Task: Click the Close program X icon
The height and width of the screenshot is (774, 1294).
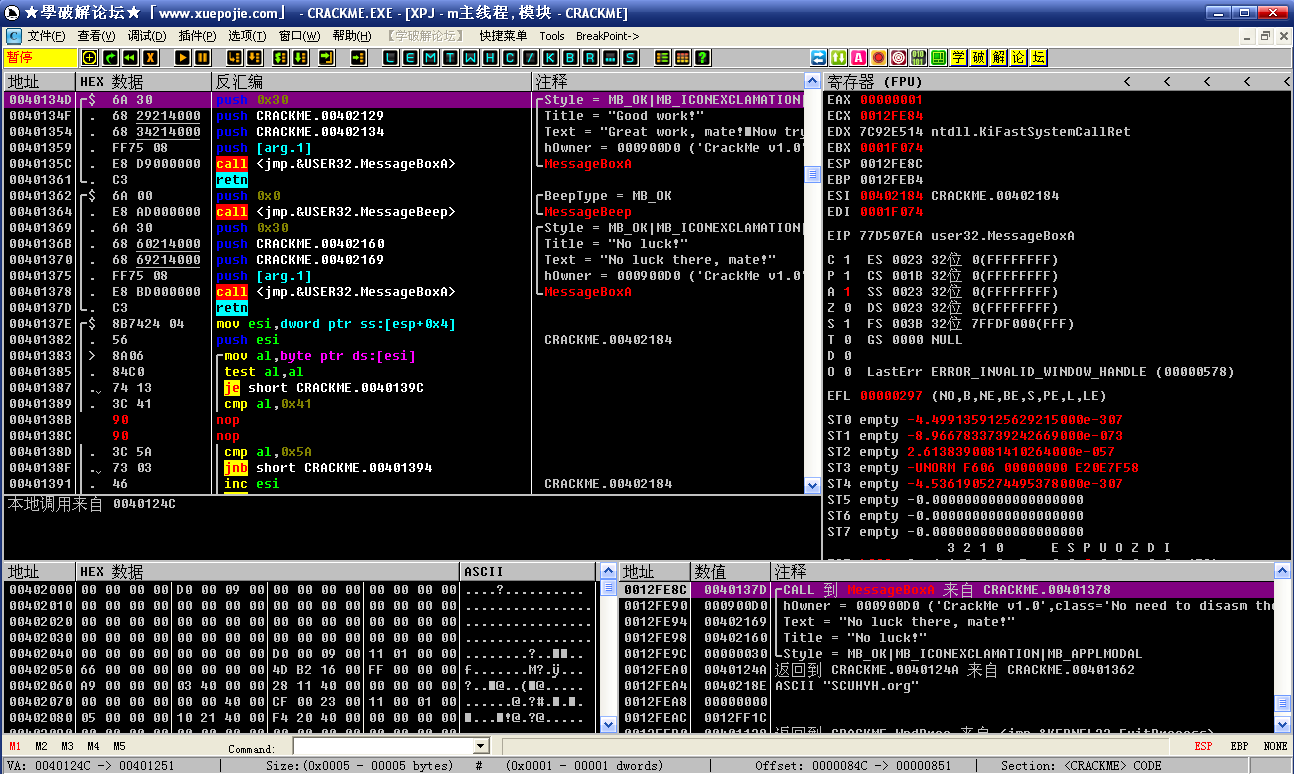Action: (x=151, y=58)
